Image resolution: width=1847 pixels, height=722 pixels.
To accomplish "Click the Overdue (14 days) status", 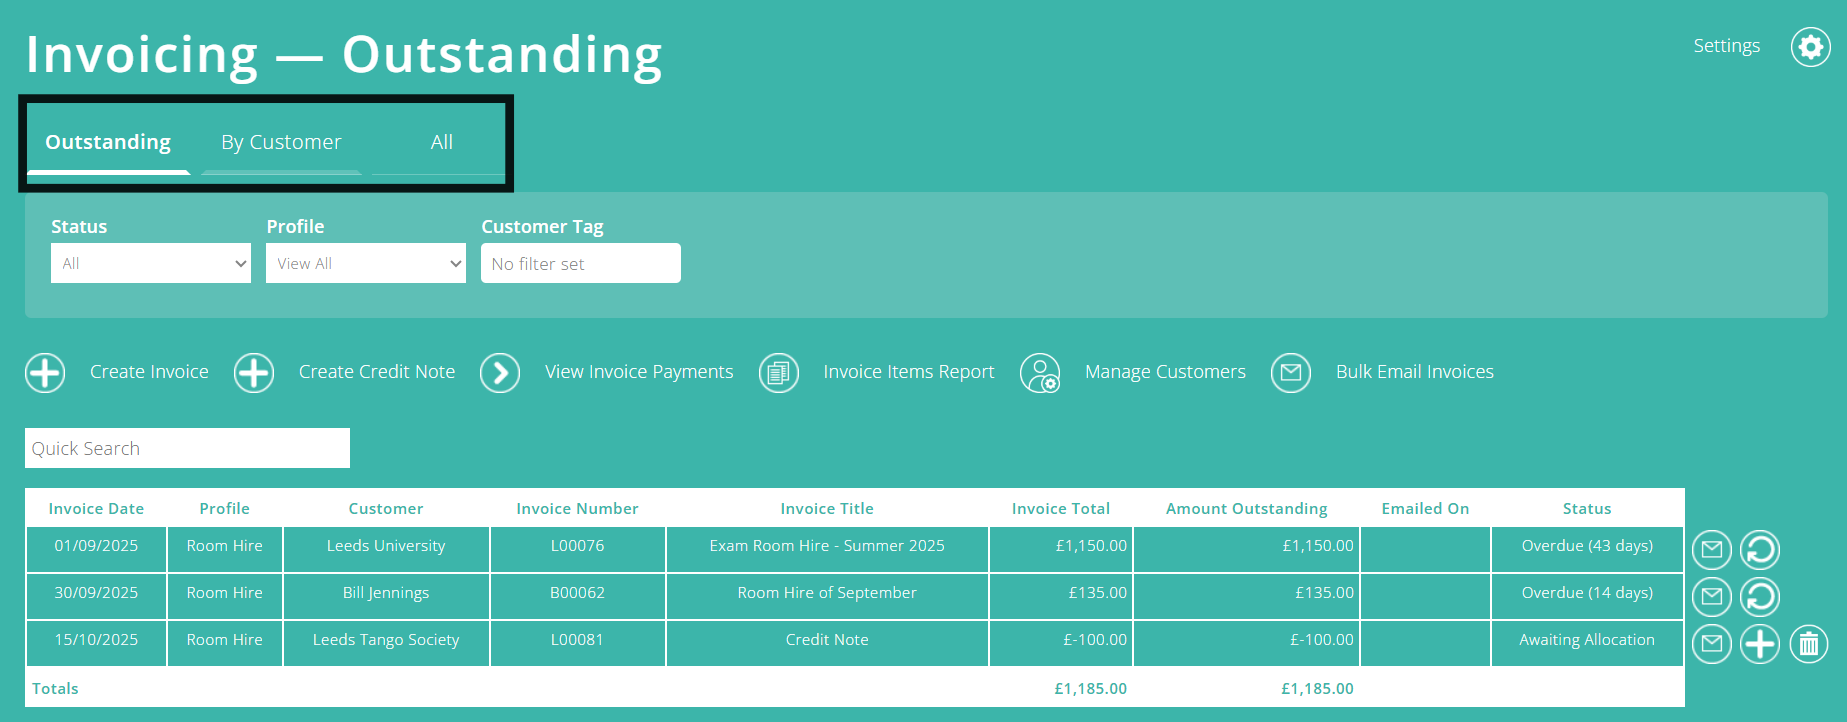I will (x=1587, y=593).
